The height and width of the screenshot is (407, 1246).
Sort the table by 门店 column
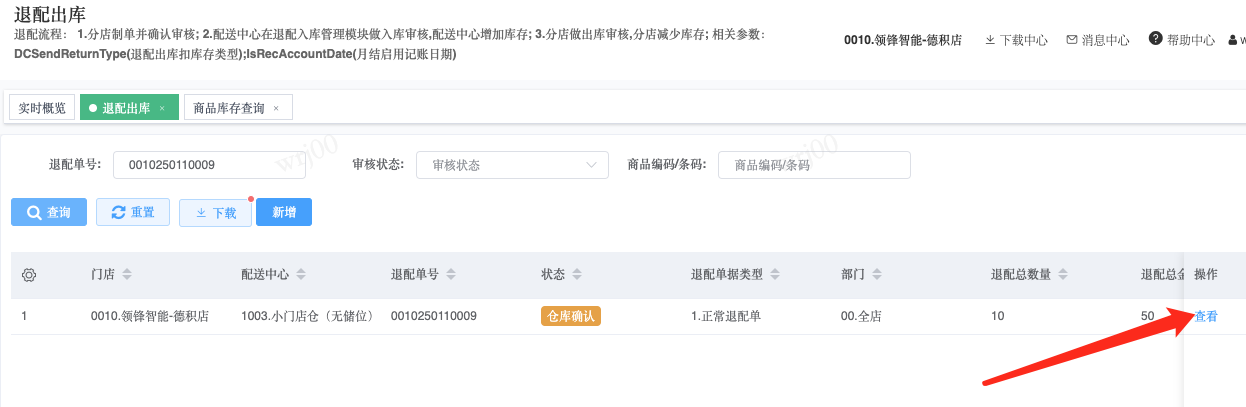click(x=127, y=275)
